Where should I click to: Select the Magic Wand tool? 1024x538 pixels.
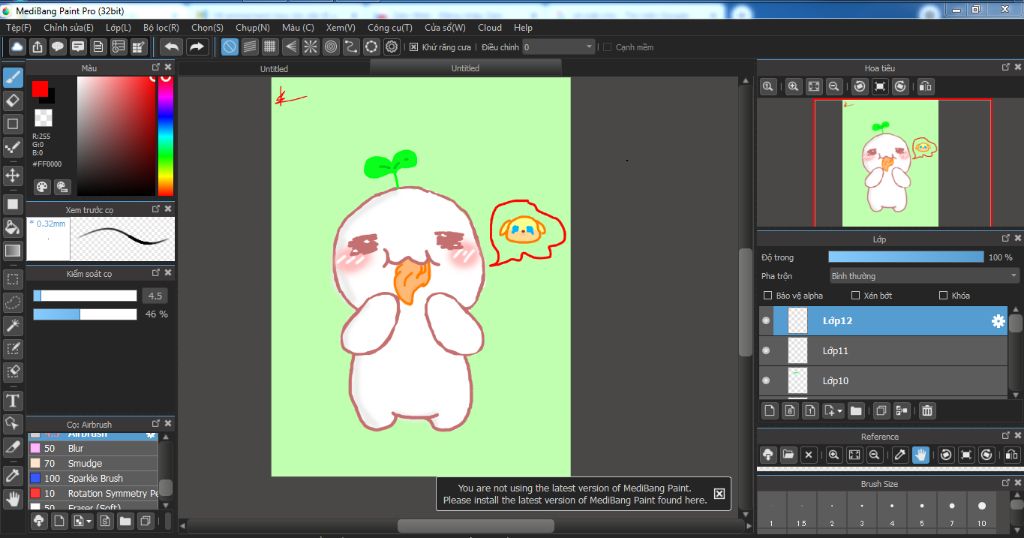(12, 326)
